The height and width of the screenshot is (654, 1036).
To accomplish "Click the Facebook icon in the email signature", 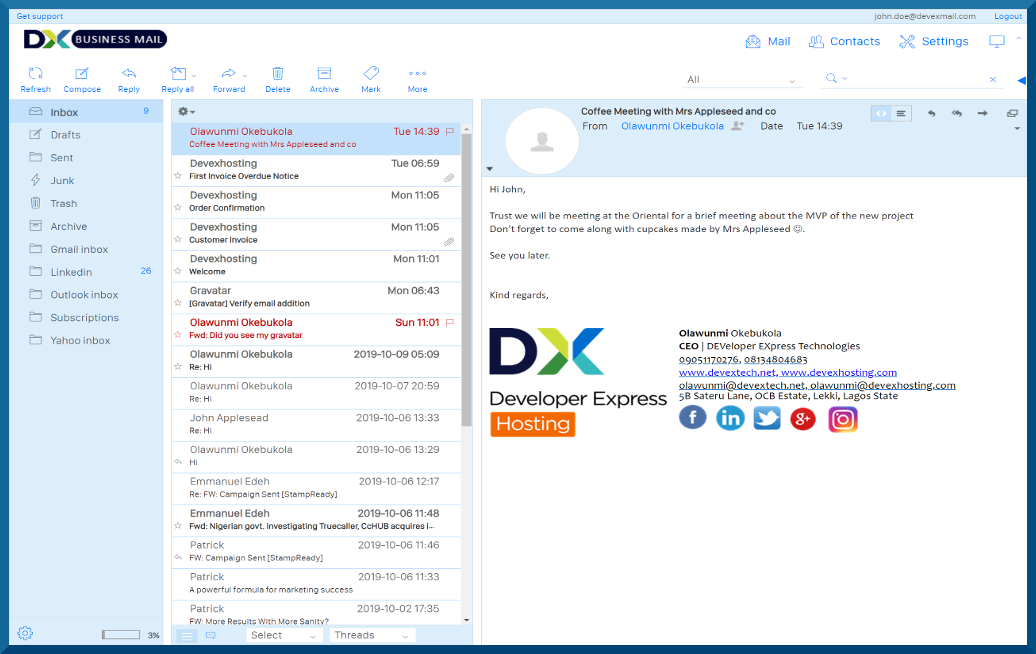I will pyautogui.click(x=692, y=418).
